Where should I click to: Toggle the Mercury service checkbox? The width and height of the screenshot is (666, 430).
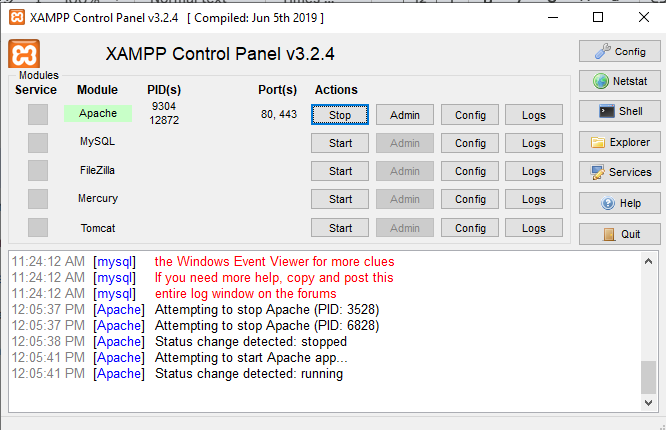[x=38, y=199]
